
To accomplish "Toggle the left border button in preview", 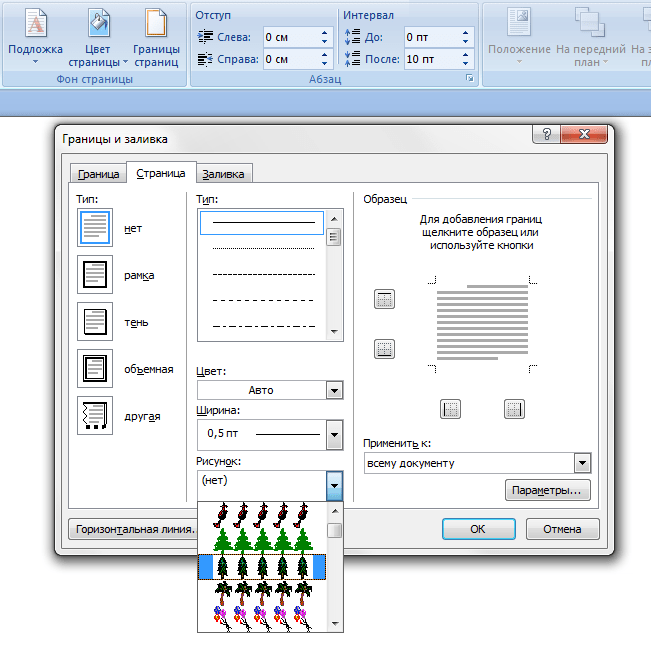I will pyautogui.click(x=451, y=408).
